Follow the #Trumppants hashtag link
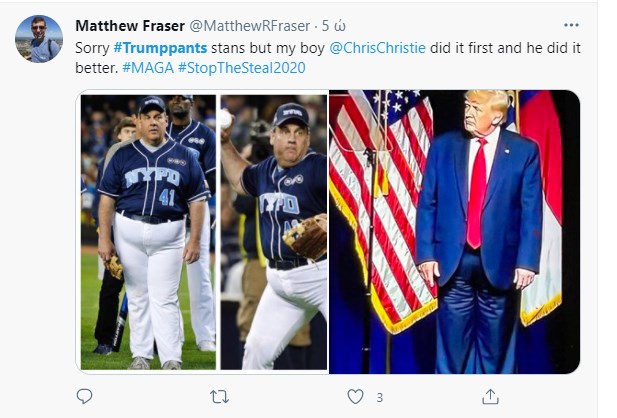This screenshot has width=617, height=418. point(148,48)
